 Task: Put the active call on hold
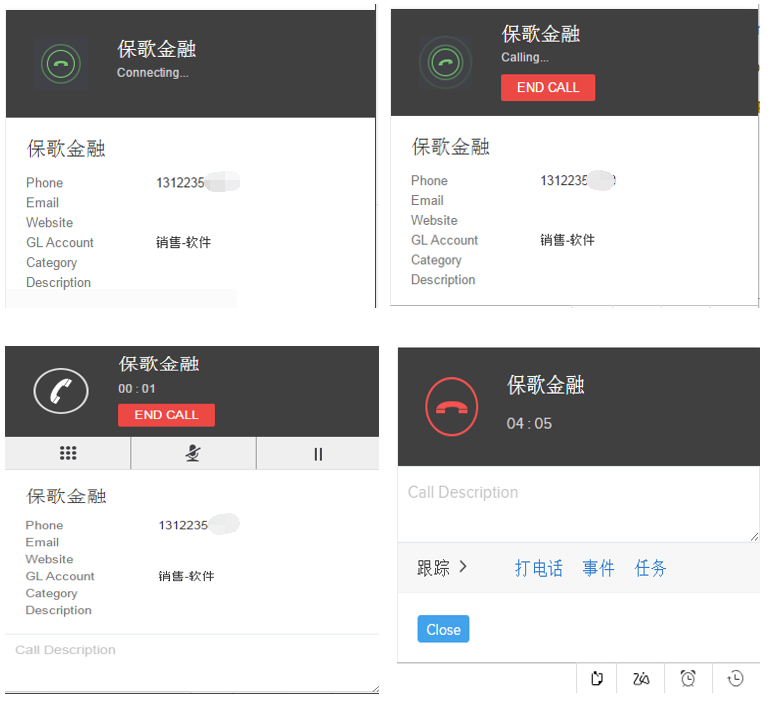(x=318, y=453)
